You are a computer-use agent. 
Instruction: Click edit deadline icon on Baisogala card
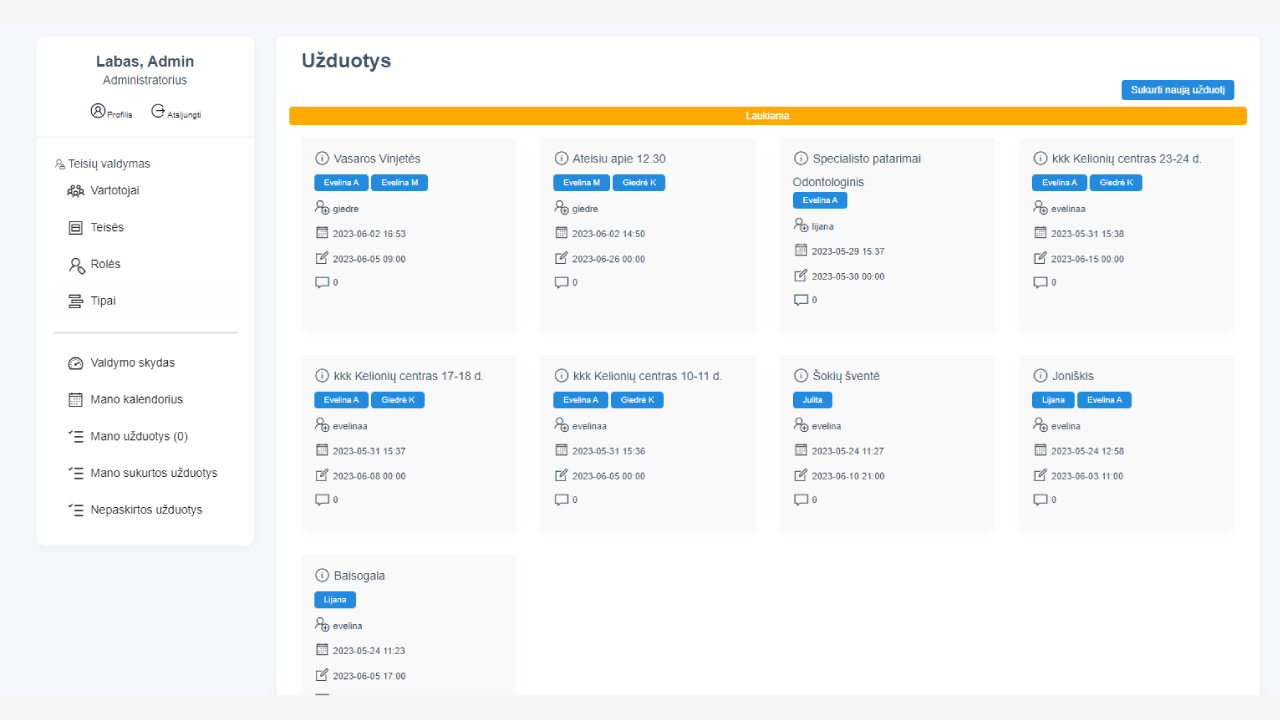click(x=322, y=675)
